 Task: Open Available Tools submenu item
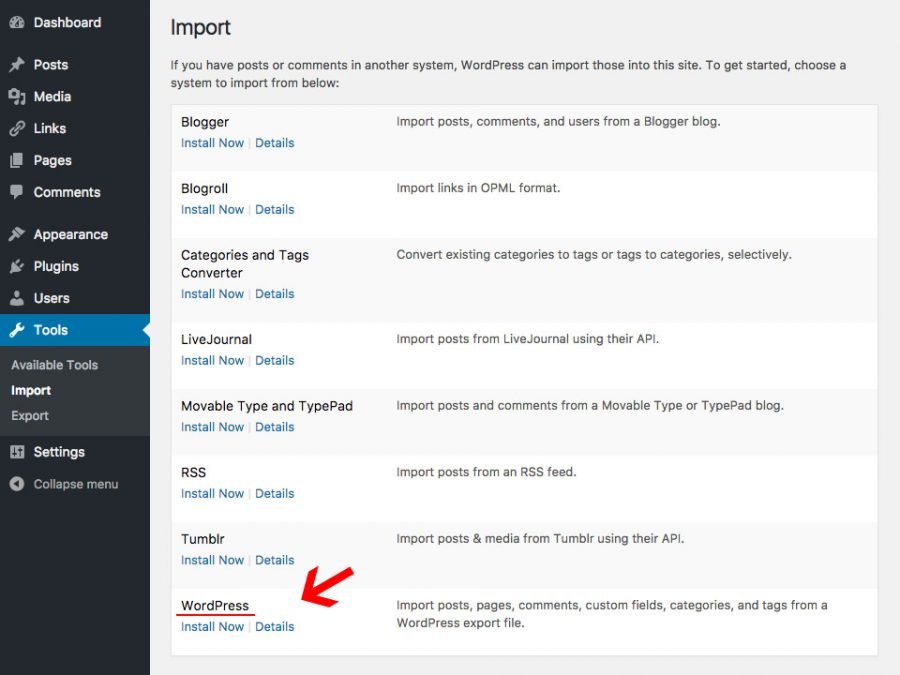[55, 365]
